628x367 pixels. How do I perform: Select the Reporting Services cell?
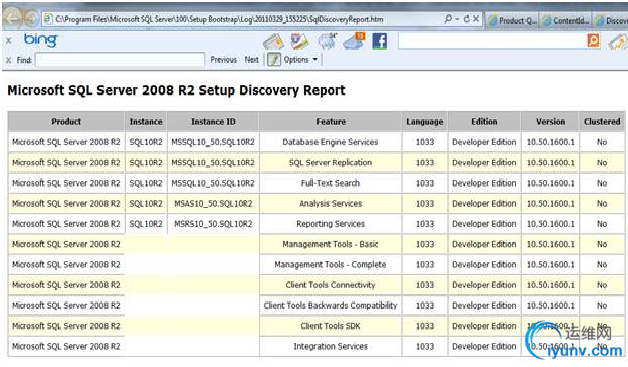click(x=330, y=224)
